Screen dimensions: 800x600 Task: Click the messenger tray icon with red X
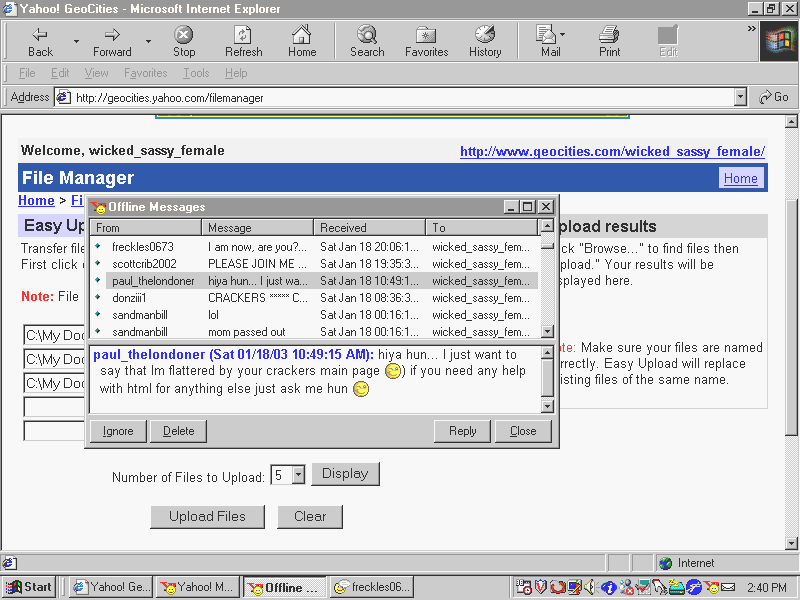pos(626,587)
